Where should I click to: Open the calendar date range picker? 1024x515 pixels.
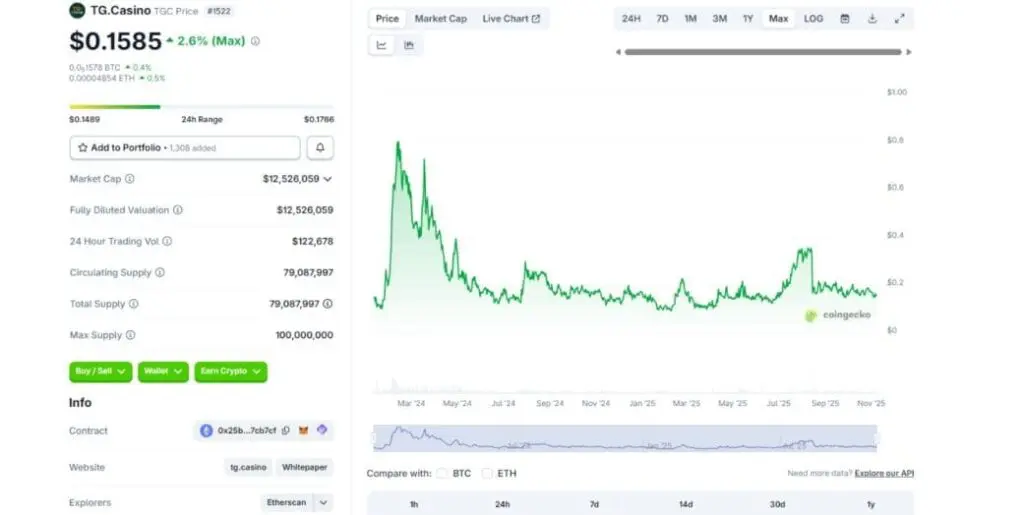click(x=845, y=19)
